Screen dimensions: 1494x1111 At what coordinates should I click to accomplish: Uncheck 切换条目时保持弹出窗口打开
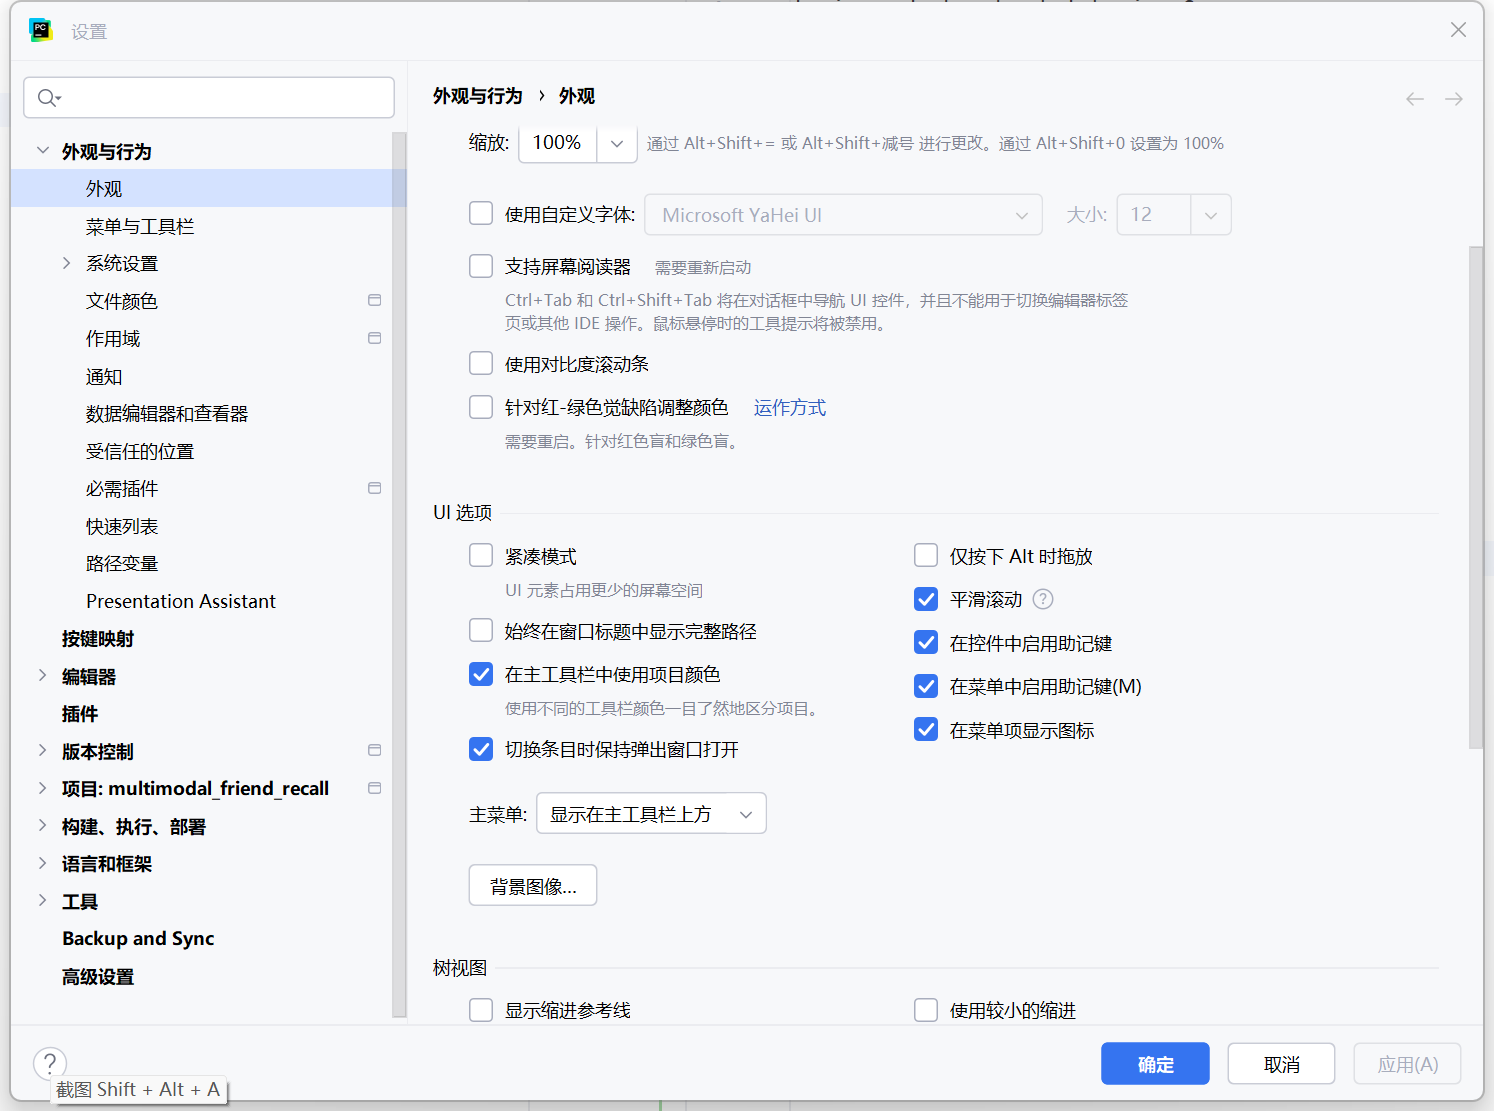pos(481,749)
